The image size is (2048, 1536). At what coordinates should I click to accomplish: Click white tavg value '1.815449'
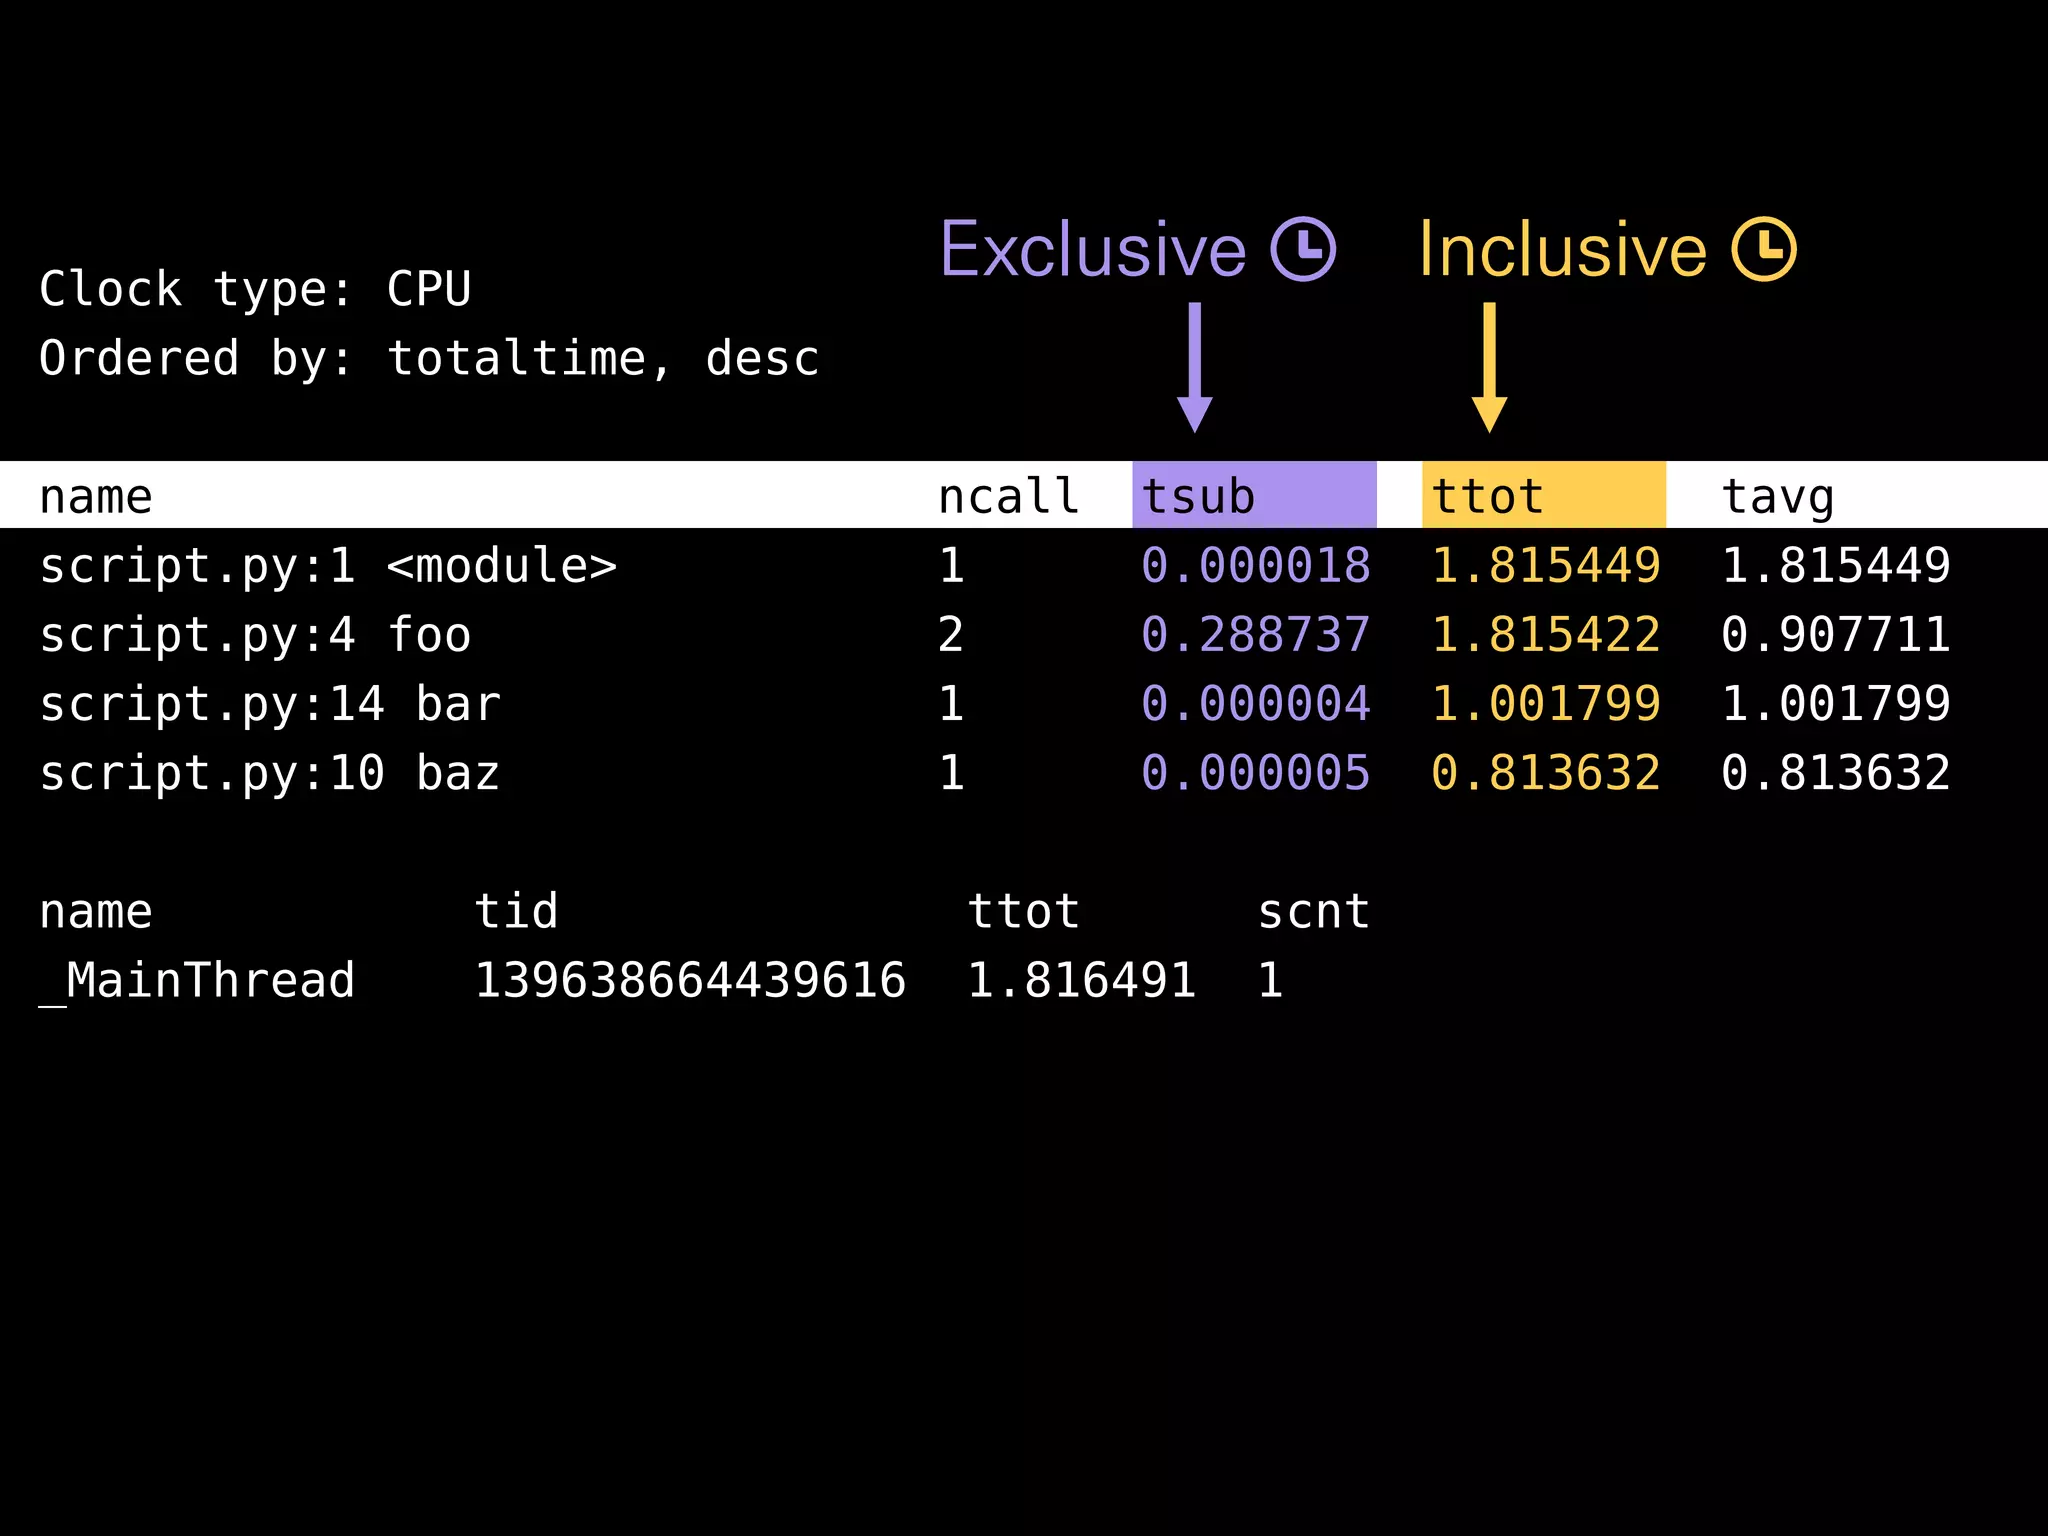pos(1836,567)
